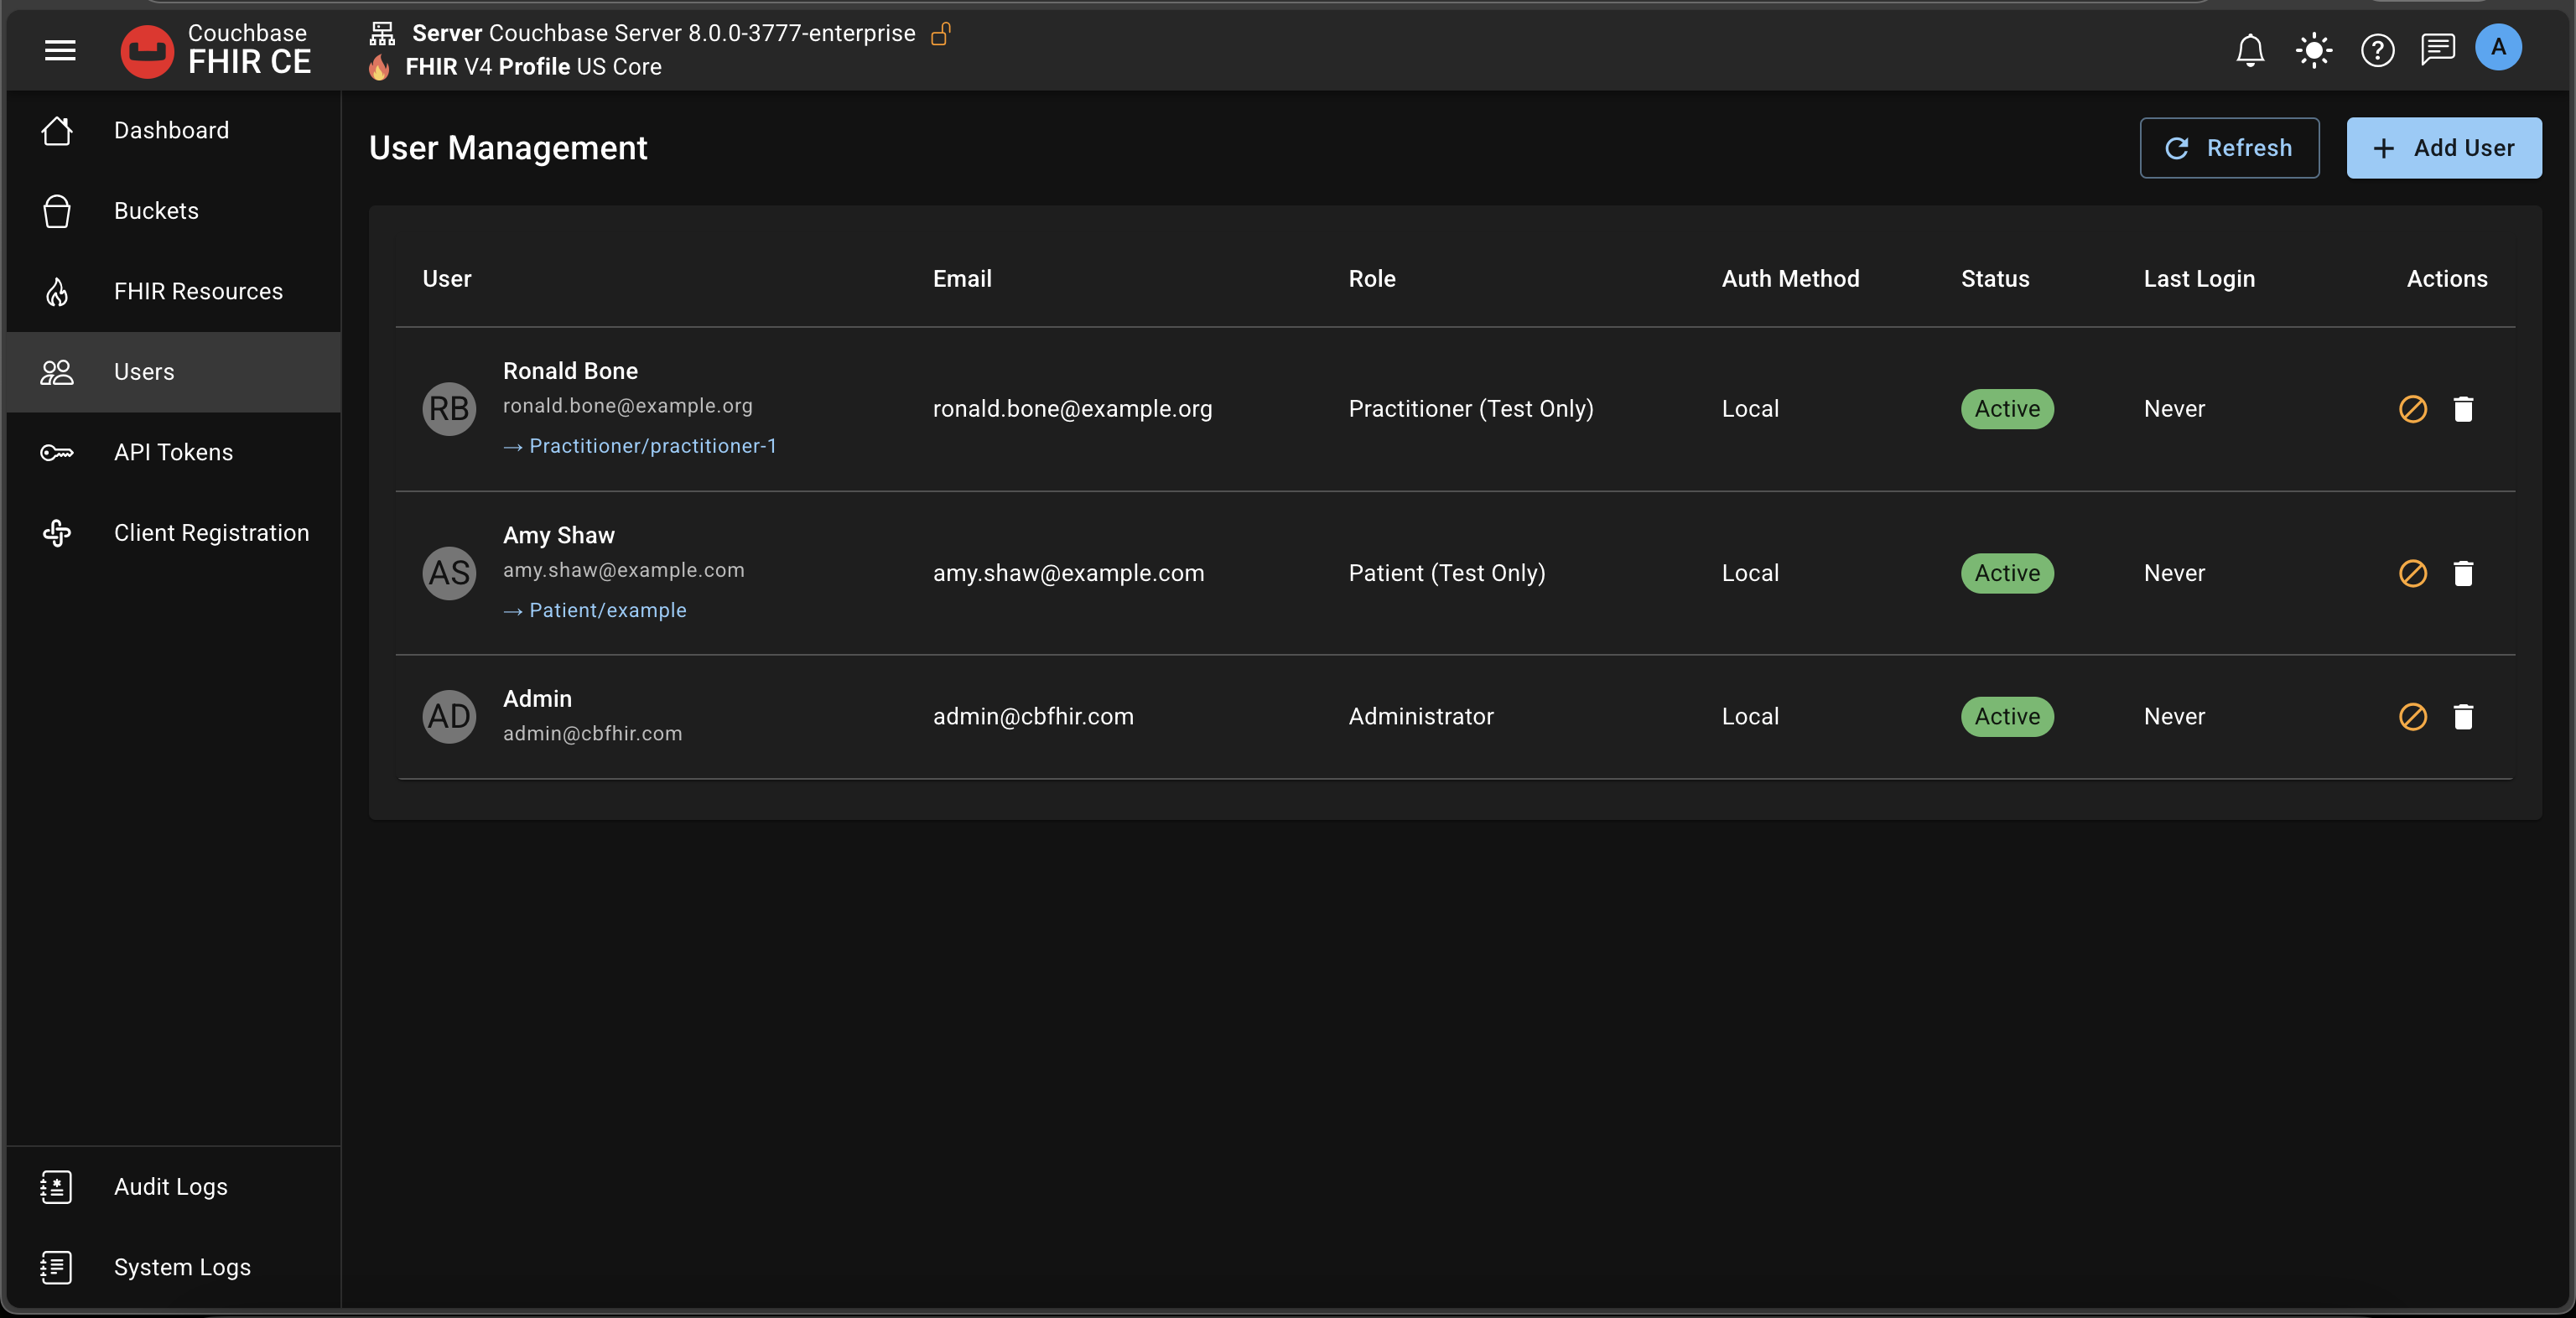Open the user avatar account menu
The width and height of the screenshot is (2576, 1318).
pyautogui.click(x=2498, y=47)
